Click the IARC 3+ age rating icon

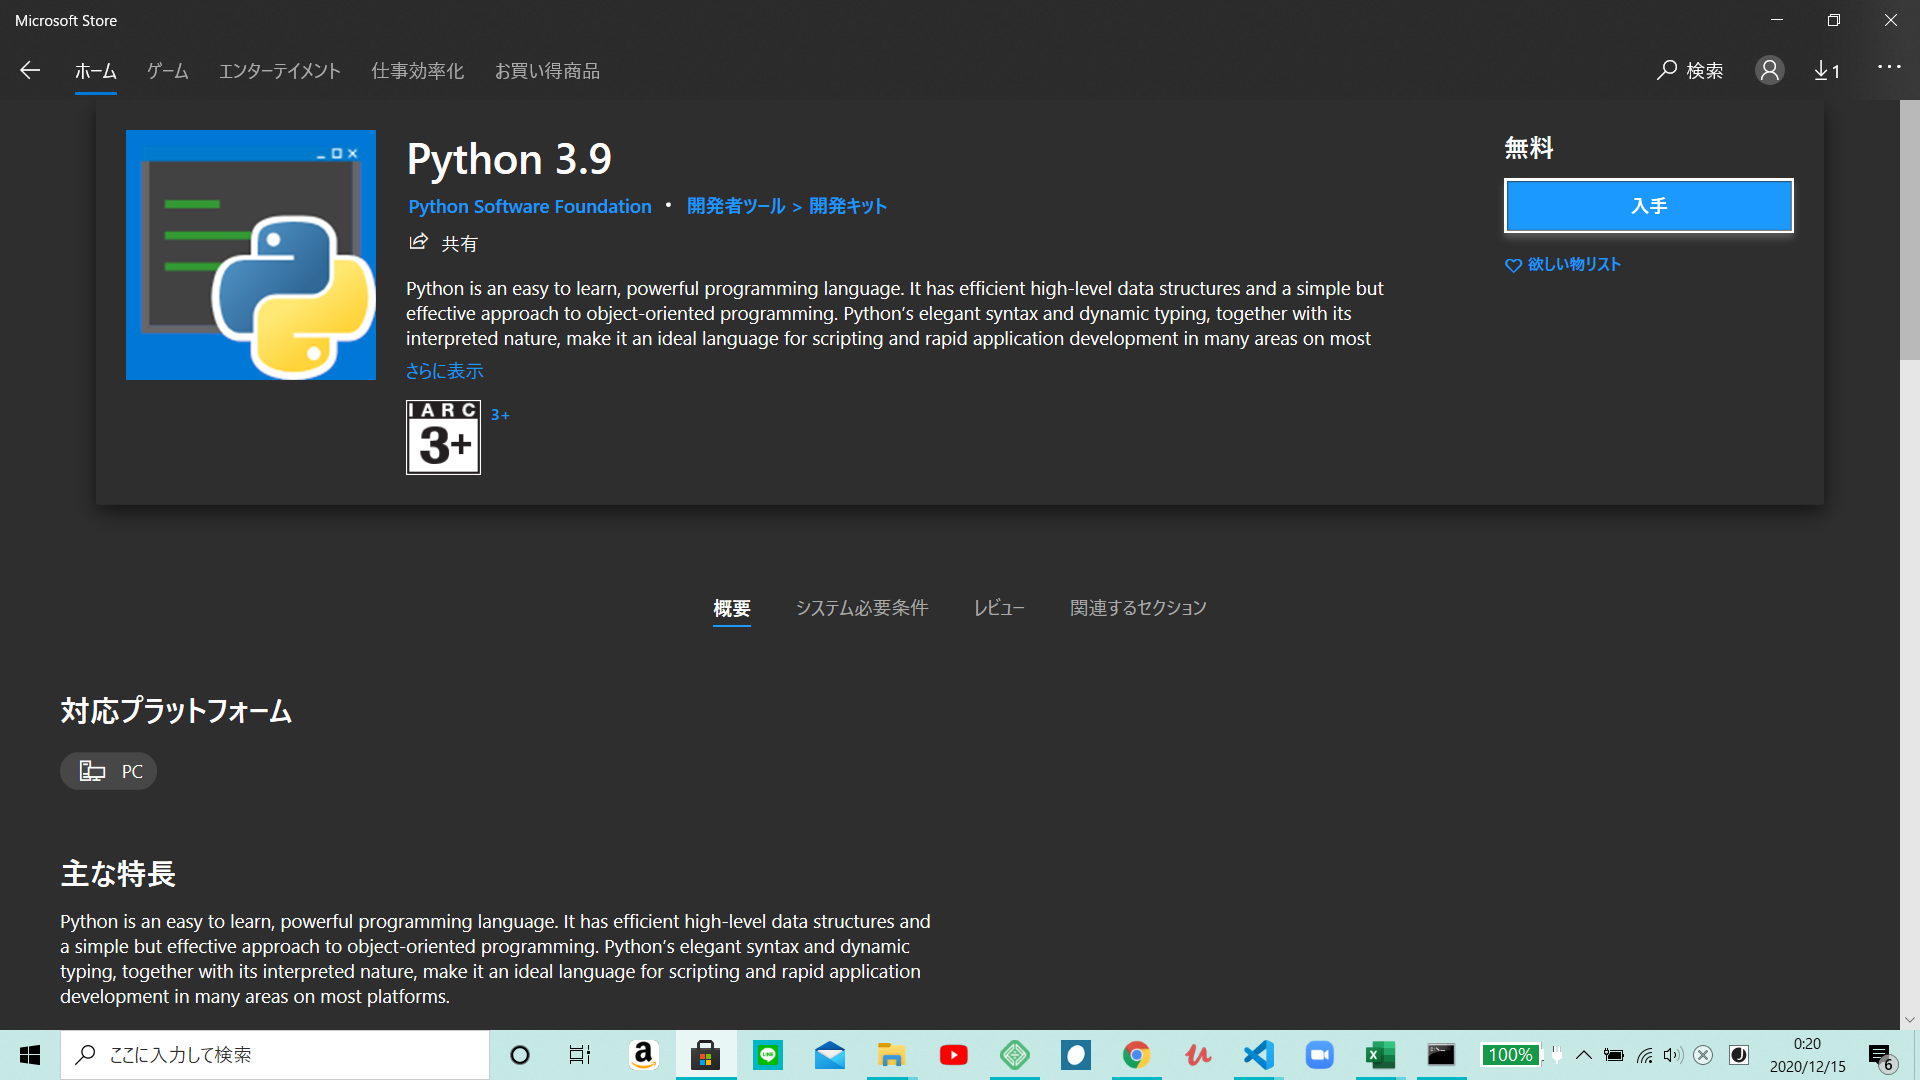[443, 437]
